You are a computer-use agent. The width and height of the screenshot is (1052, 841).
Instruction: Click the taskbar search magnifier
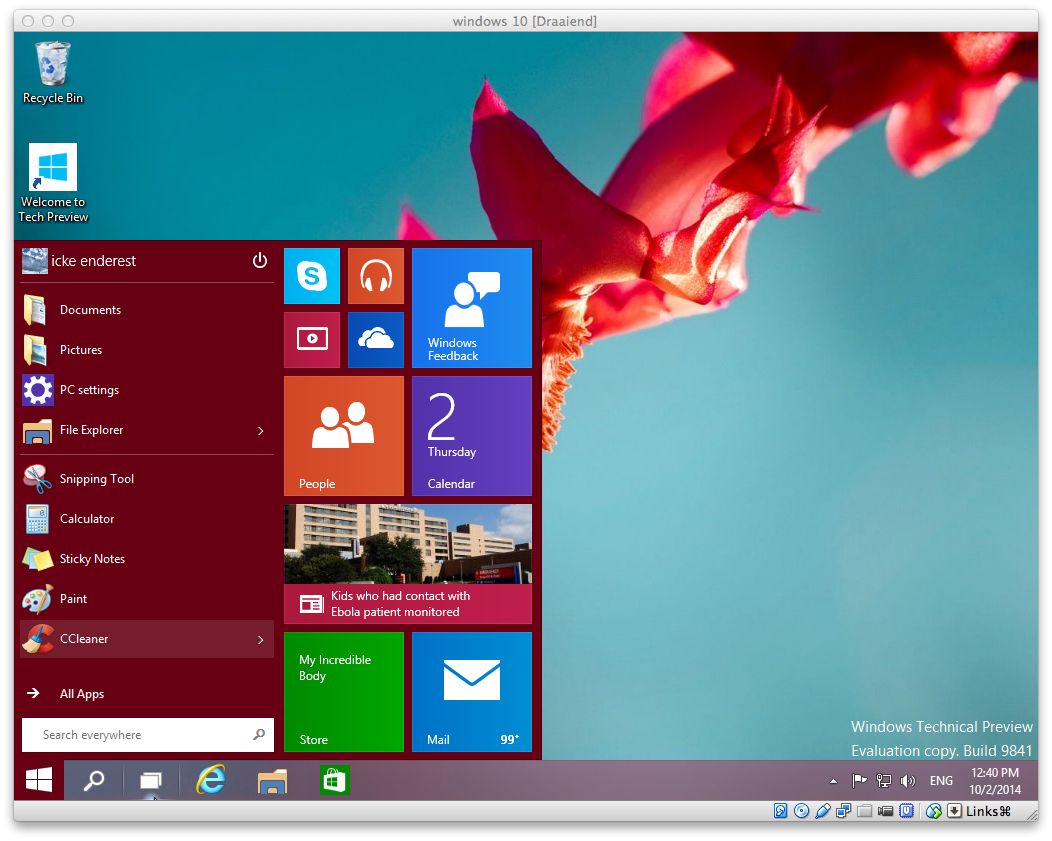point(94,781)
